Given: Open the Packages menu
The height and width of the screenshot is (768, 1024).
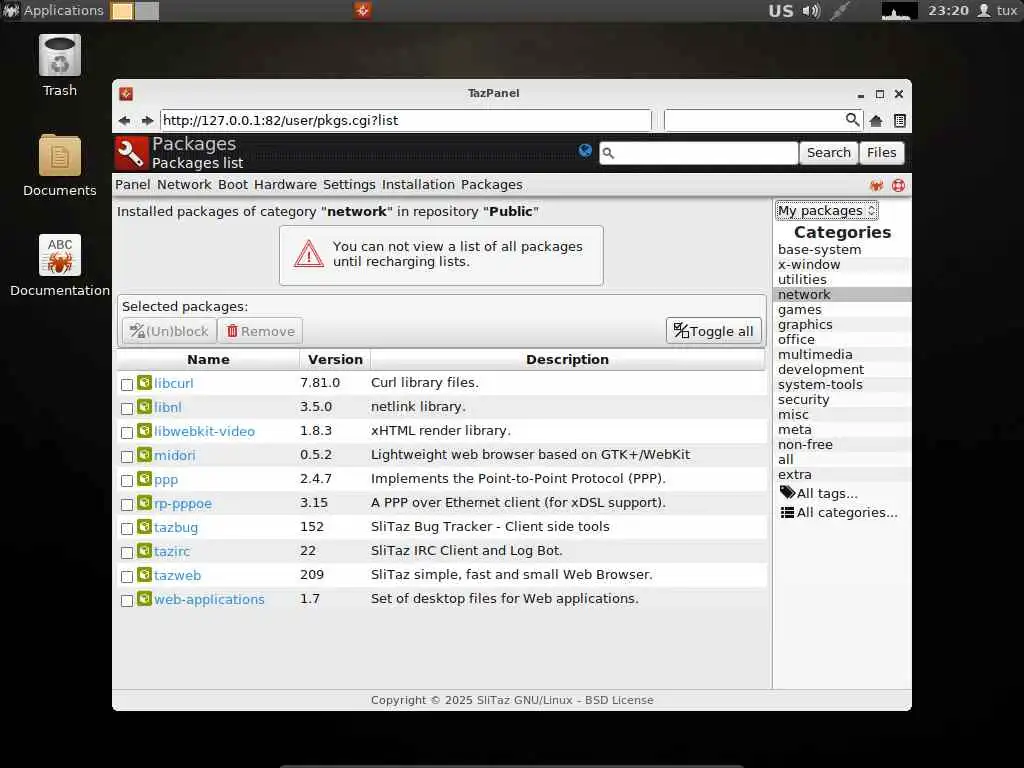Looking at the screenshot, I should coord(492,185).
